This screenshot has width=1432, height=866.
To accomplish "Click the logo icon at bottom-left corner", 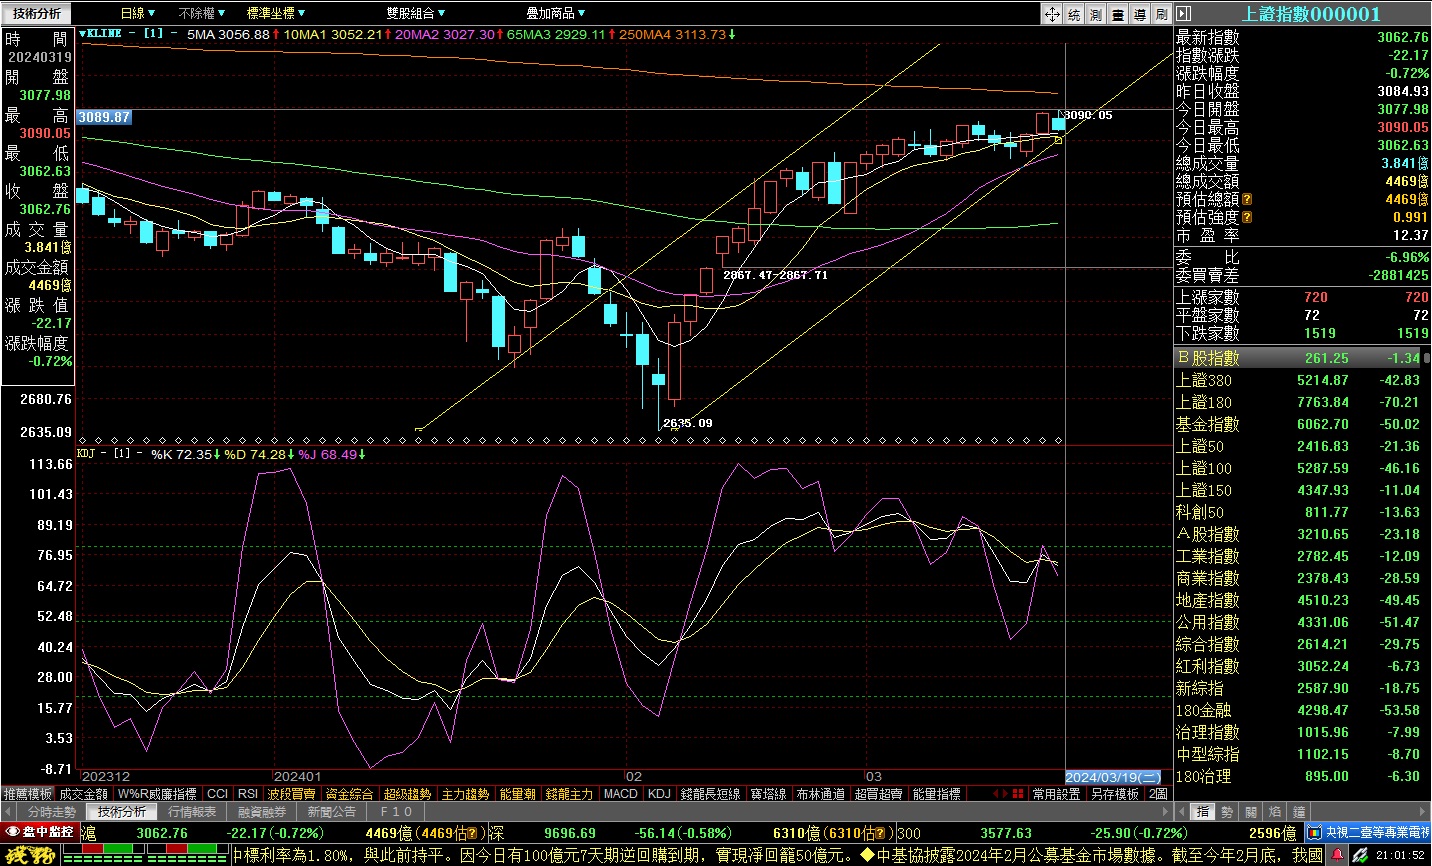I will tap(30, 855).
